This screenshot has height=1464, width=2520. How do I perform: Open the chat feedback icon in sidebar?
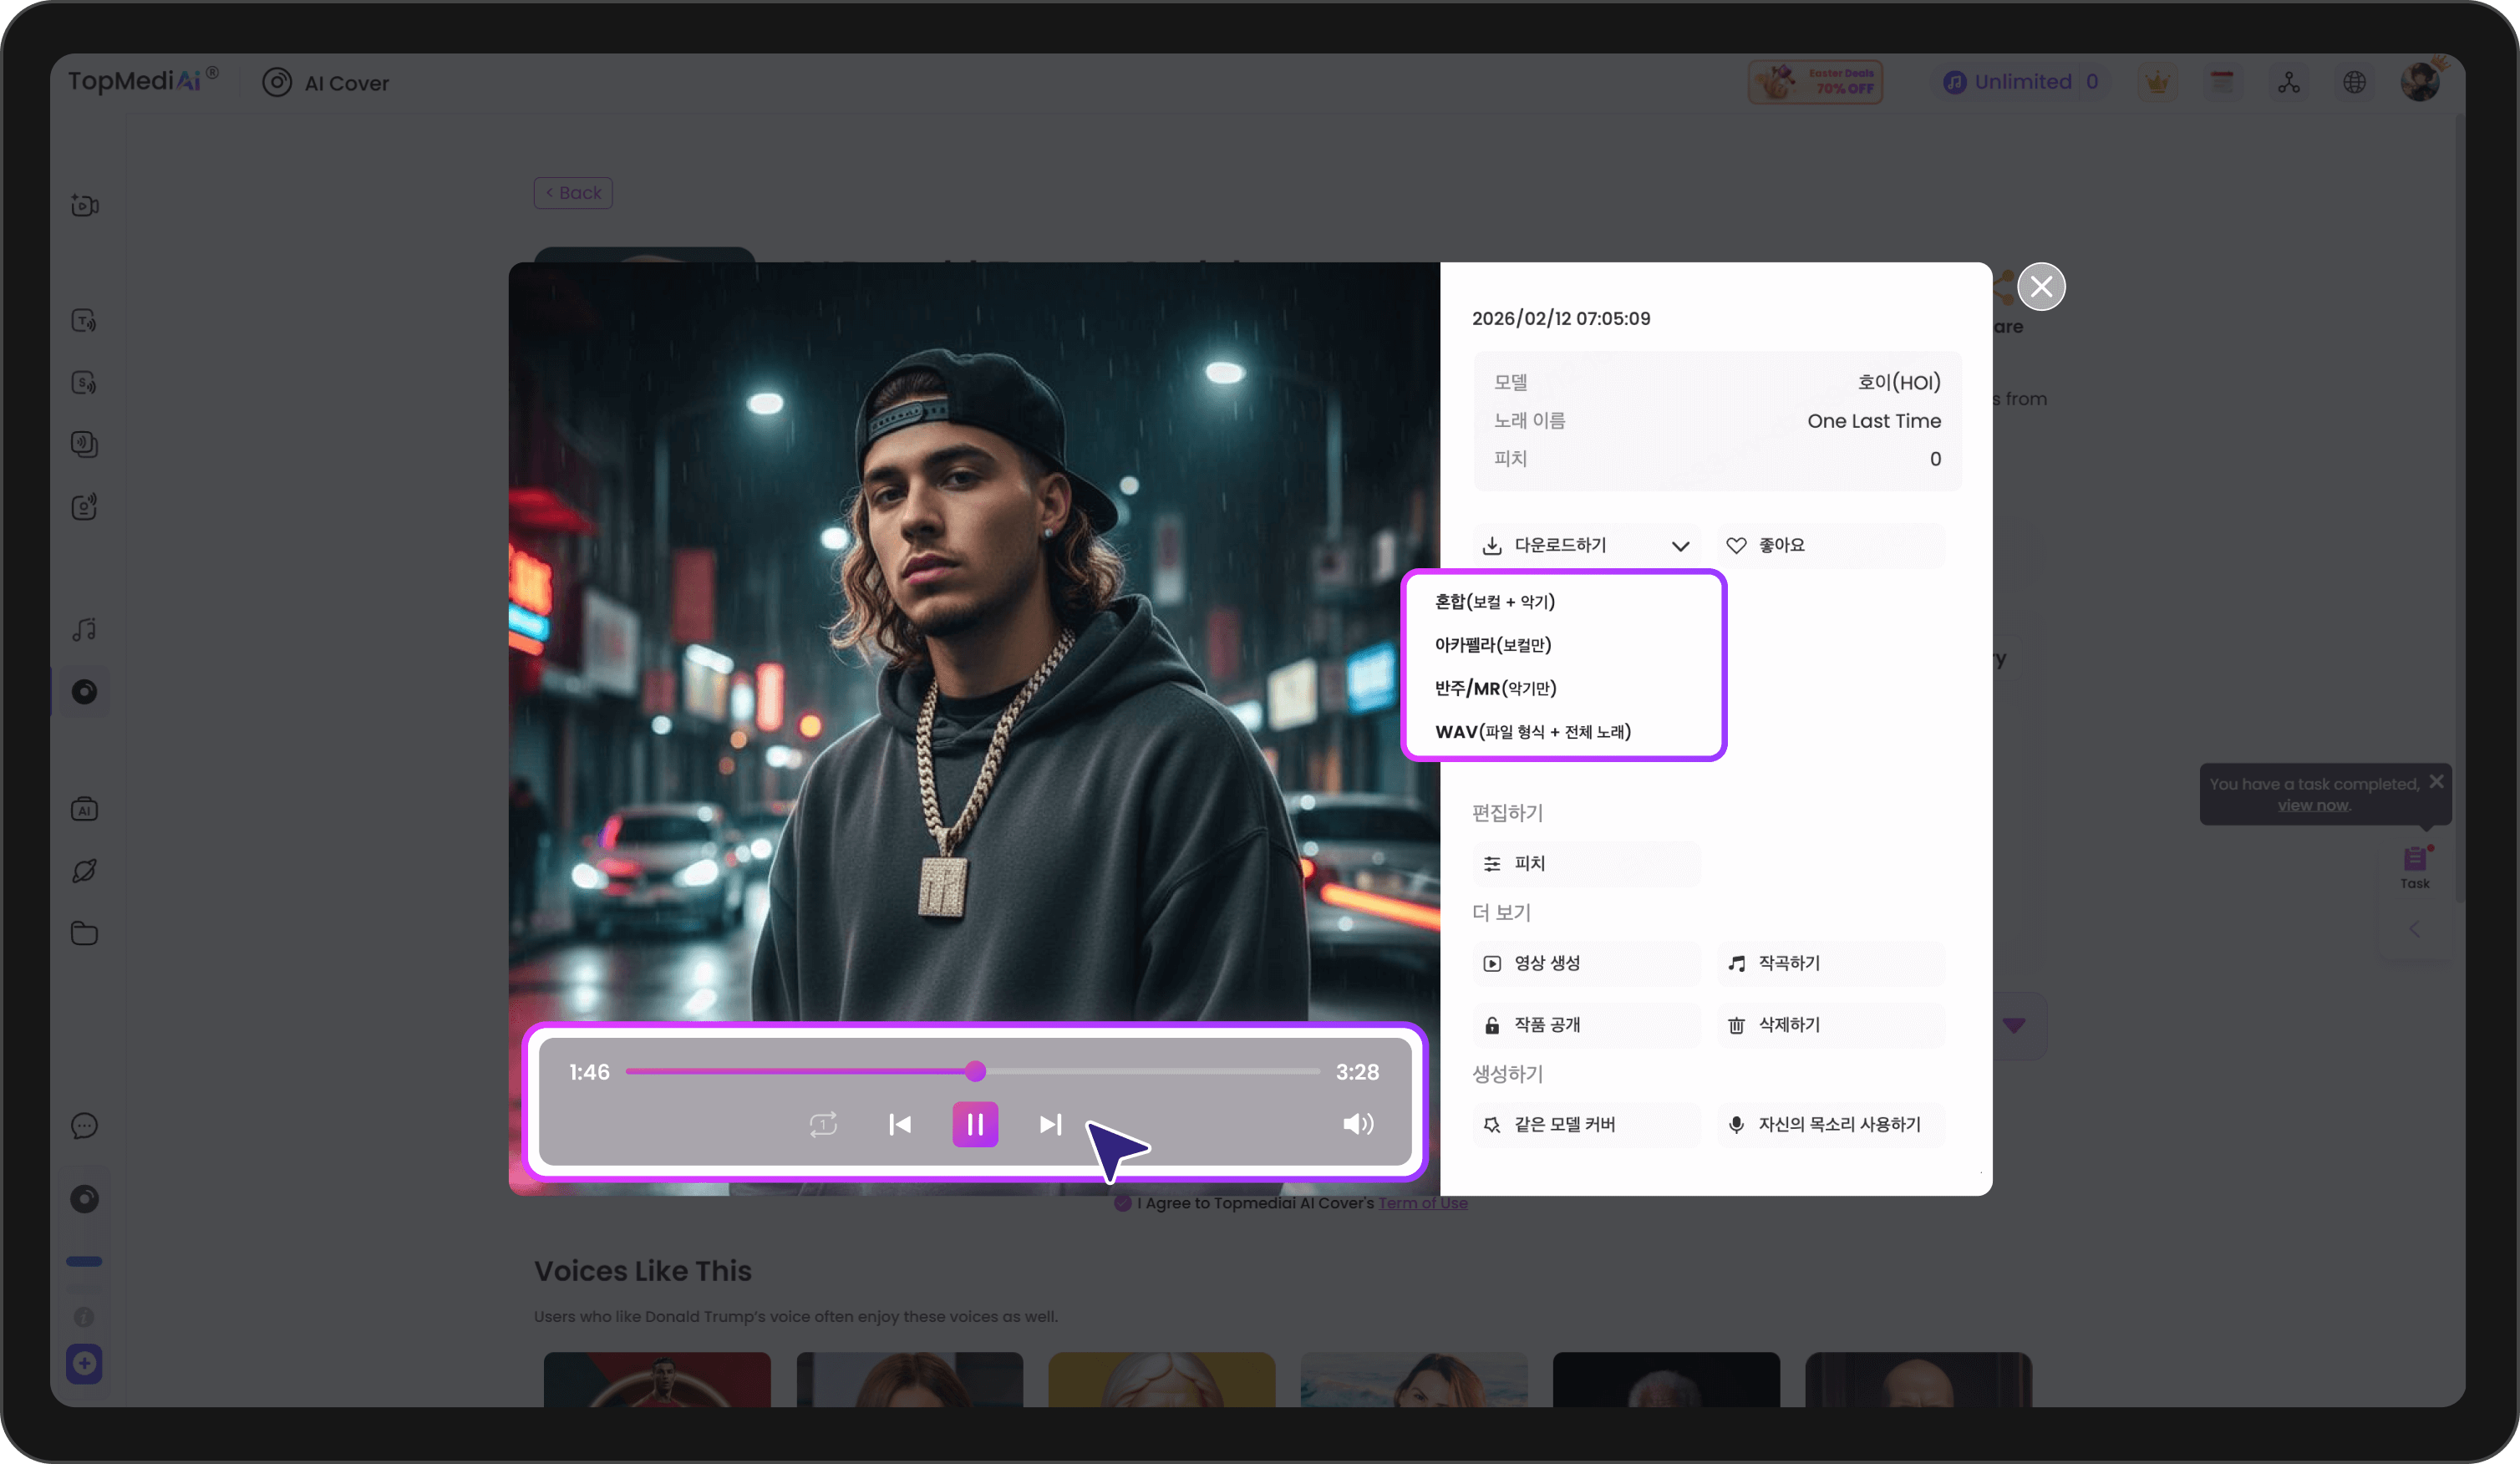(85, 1125)
